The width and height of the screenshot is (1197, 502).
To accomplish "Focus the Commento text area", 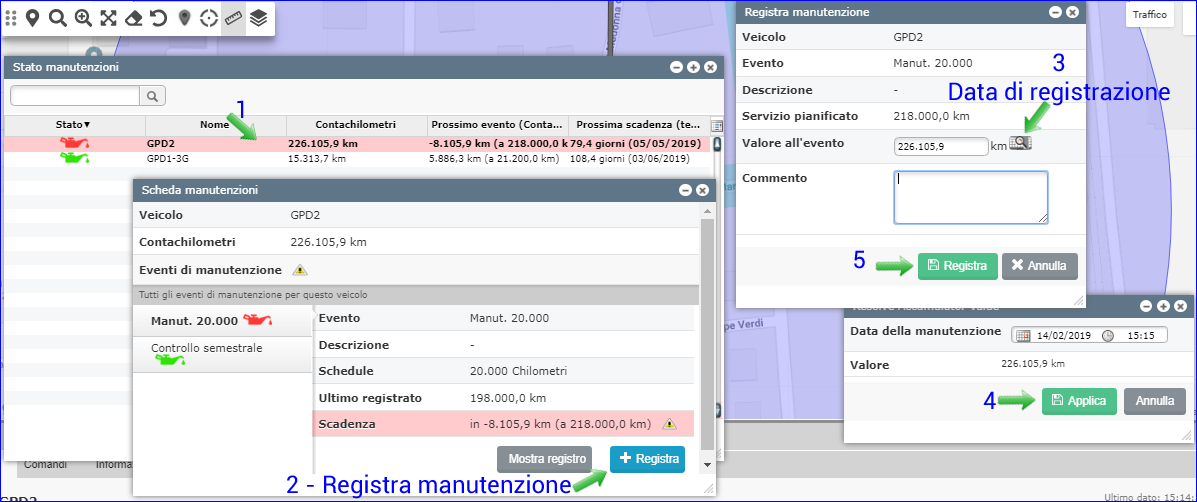I will (970, 197).
